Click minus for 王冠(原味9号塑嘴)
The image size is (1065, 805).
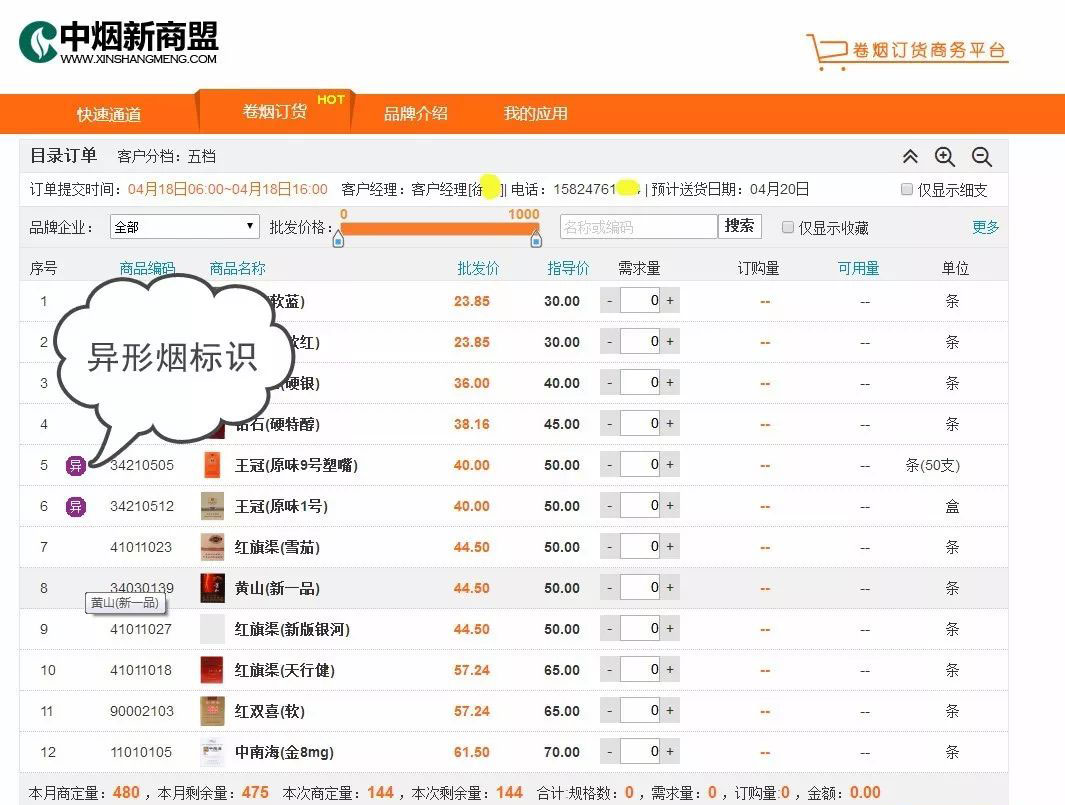point(610,465)
